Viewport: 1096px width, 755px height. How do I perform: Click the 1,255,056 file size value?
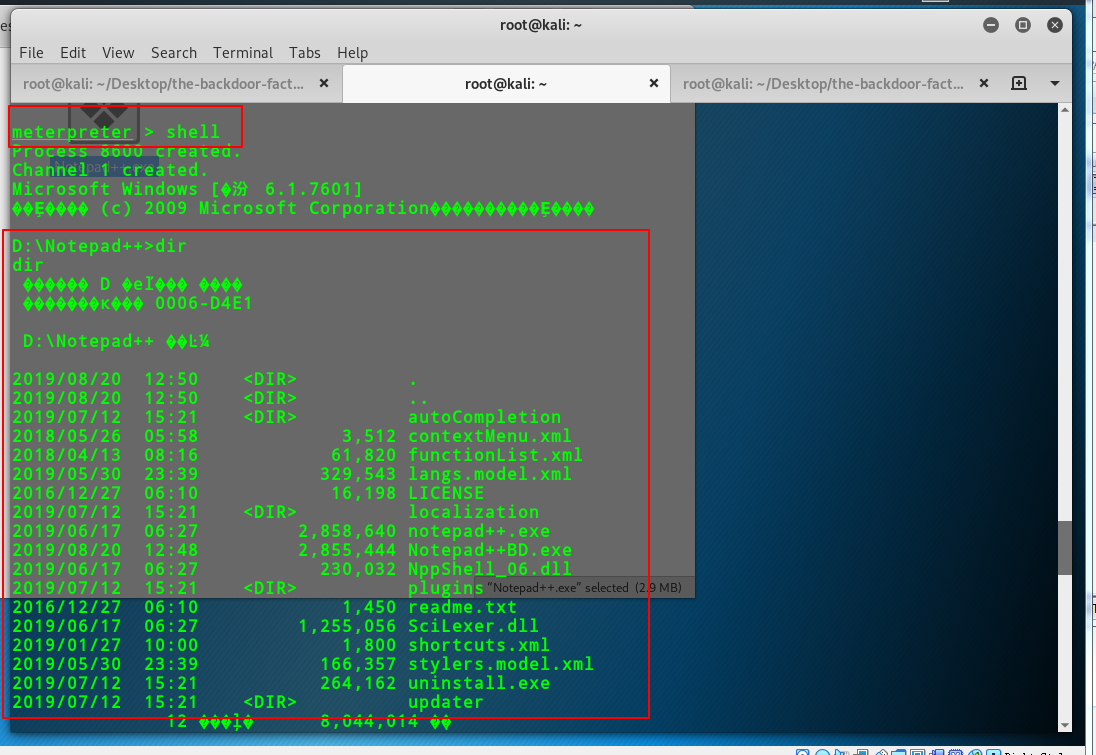tap(347, 626)
